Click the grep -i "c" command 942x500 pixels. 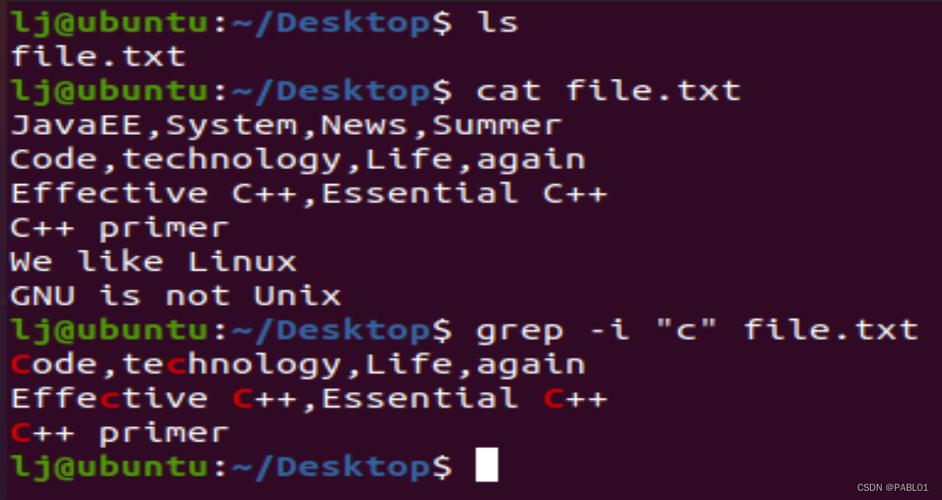(697, 331)
